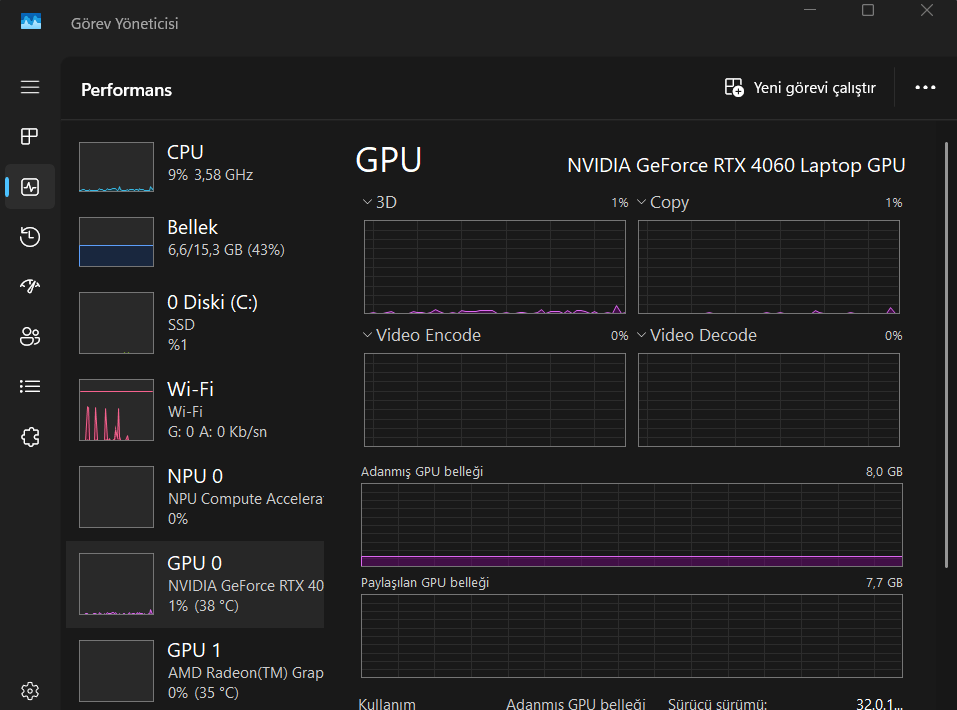Select Bellek (memory) in the list
The height and width of the screenshot is (710, 957).
click(195, 238)
